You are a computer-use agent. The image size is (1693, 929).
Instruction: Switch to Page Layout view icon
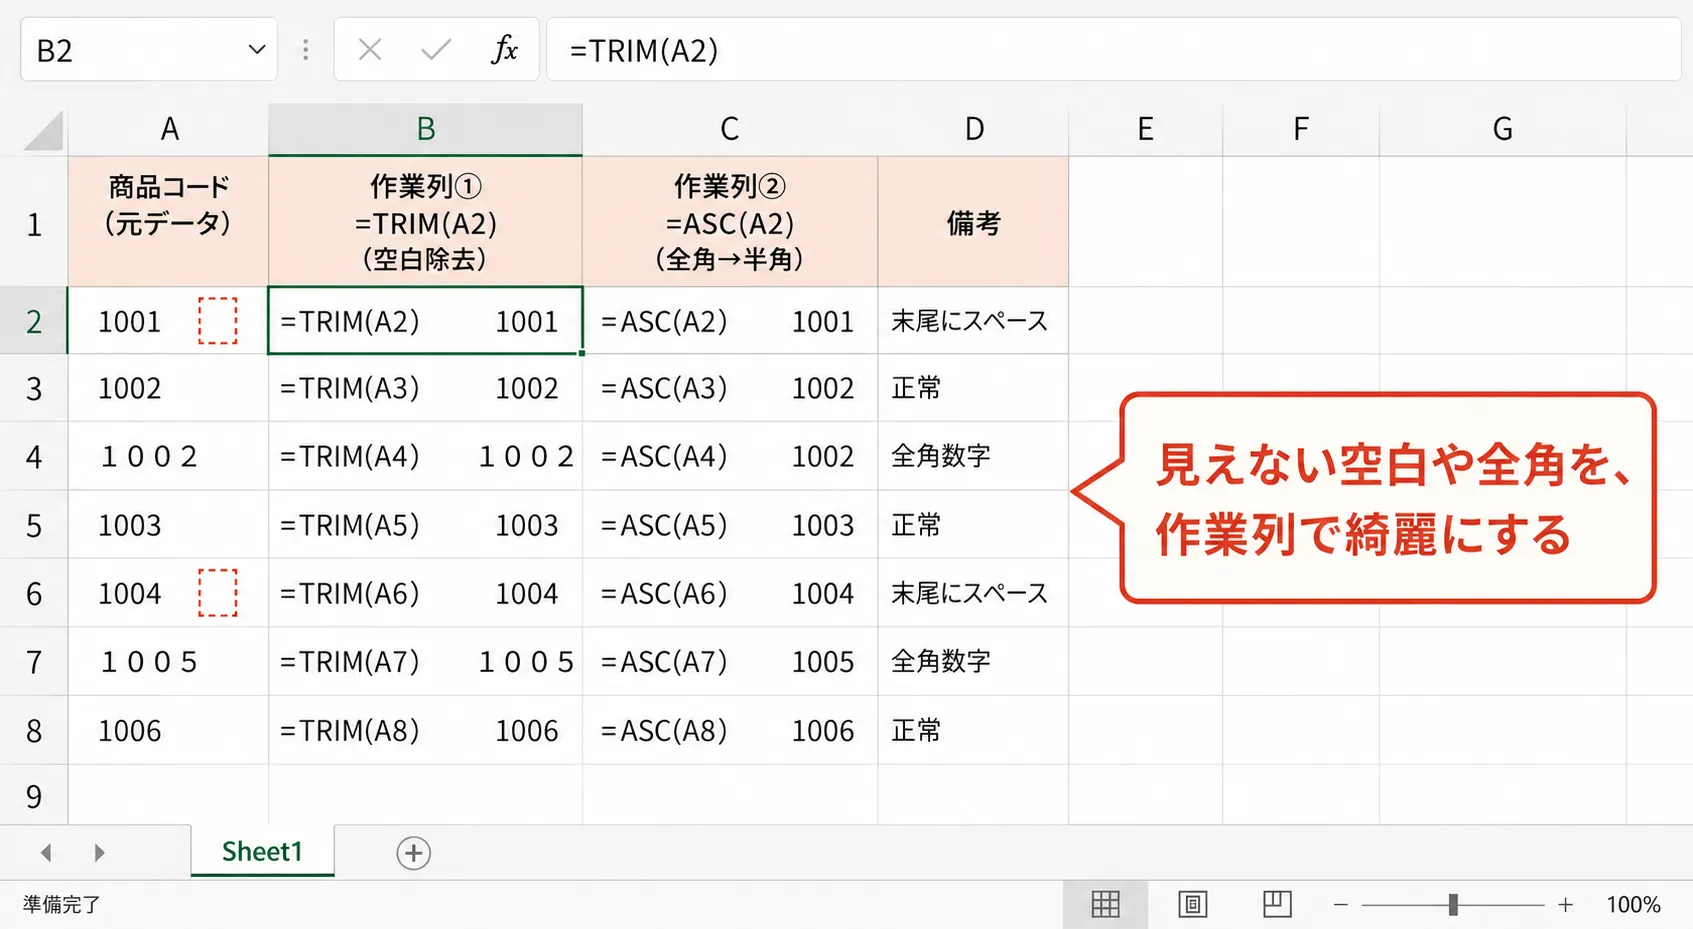pos(1192,904)
